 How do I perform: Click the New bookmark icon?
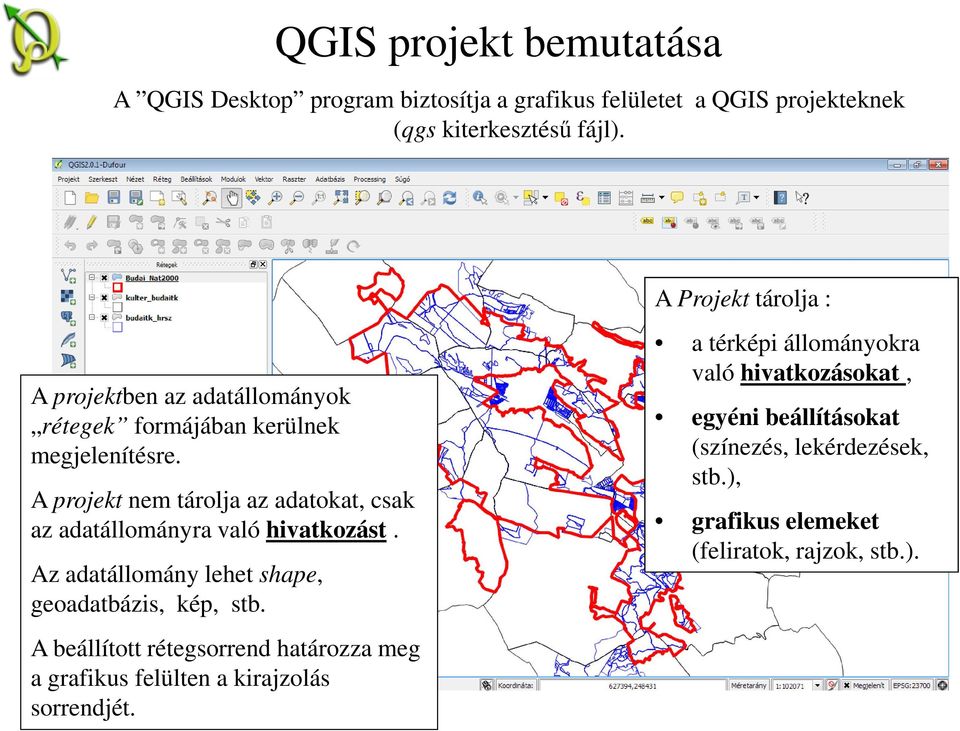pos(700,198)
